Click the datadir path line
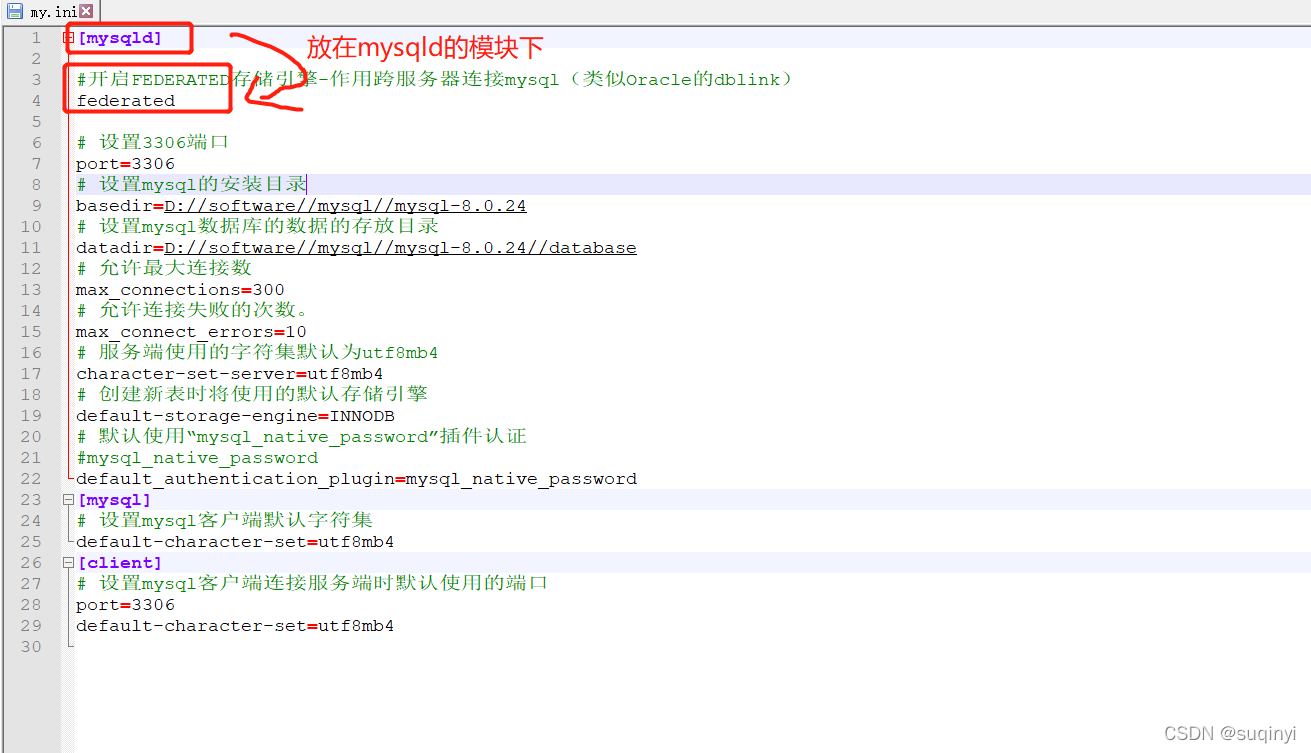 click(x=356, y=248)
